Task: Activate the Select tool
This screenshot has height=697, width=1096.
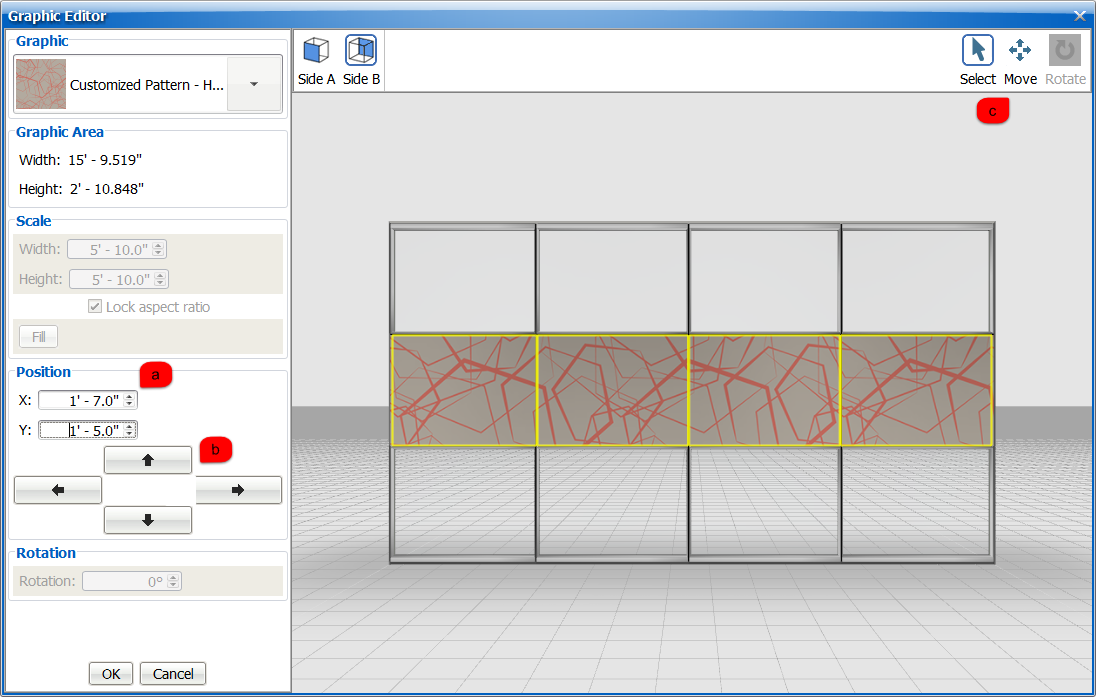Action: pyautogui.click(x=977, y=51)
